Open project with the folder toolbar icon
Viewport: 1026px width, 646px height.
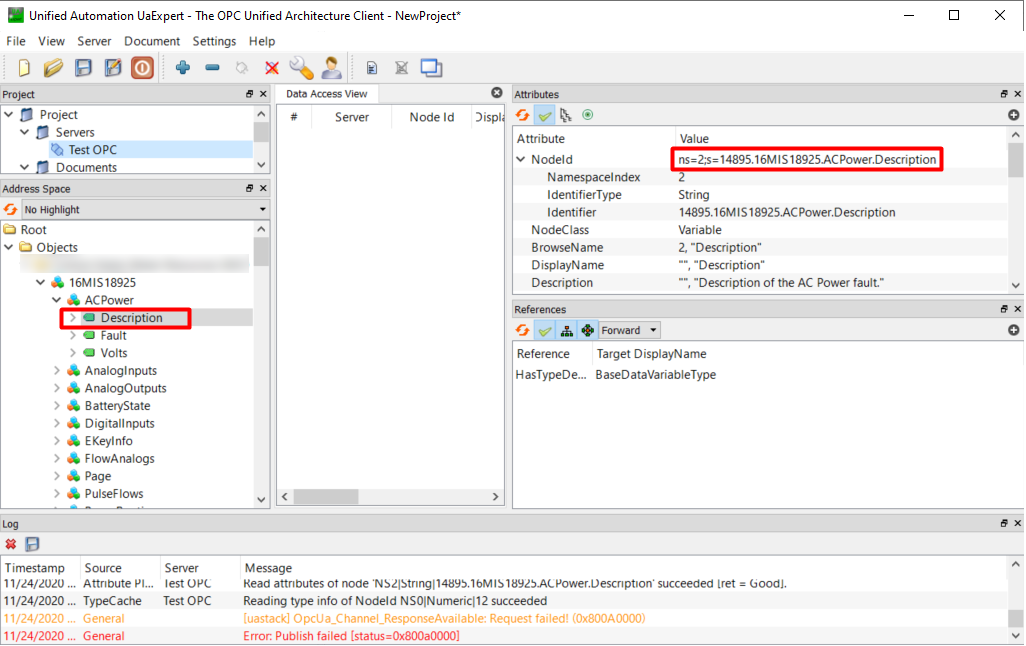[53, 68]
